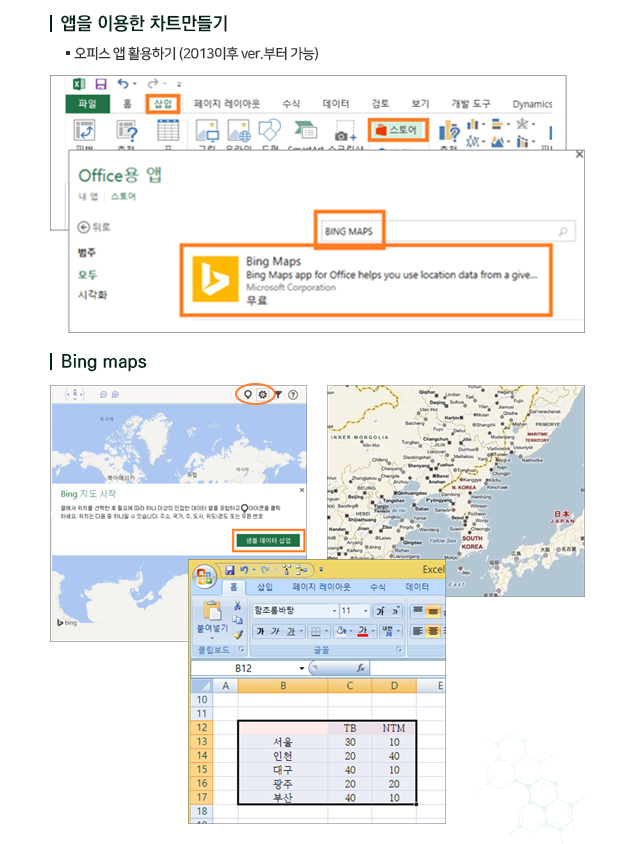Select 삽입 tab in Excel 2007 ribbon
635x844 pixels.
tap(265, 587)
